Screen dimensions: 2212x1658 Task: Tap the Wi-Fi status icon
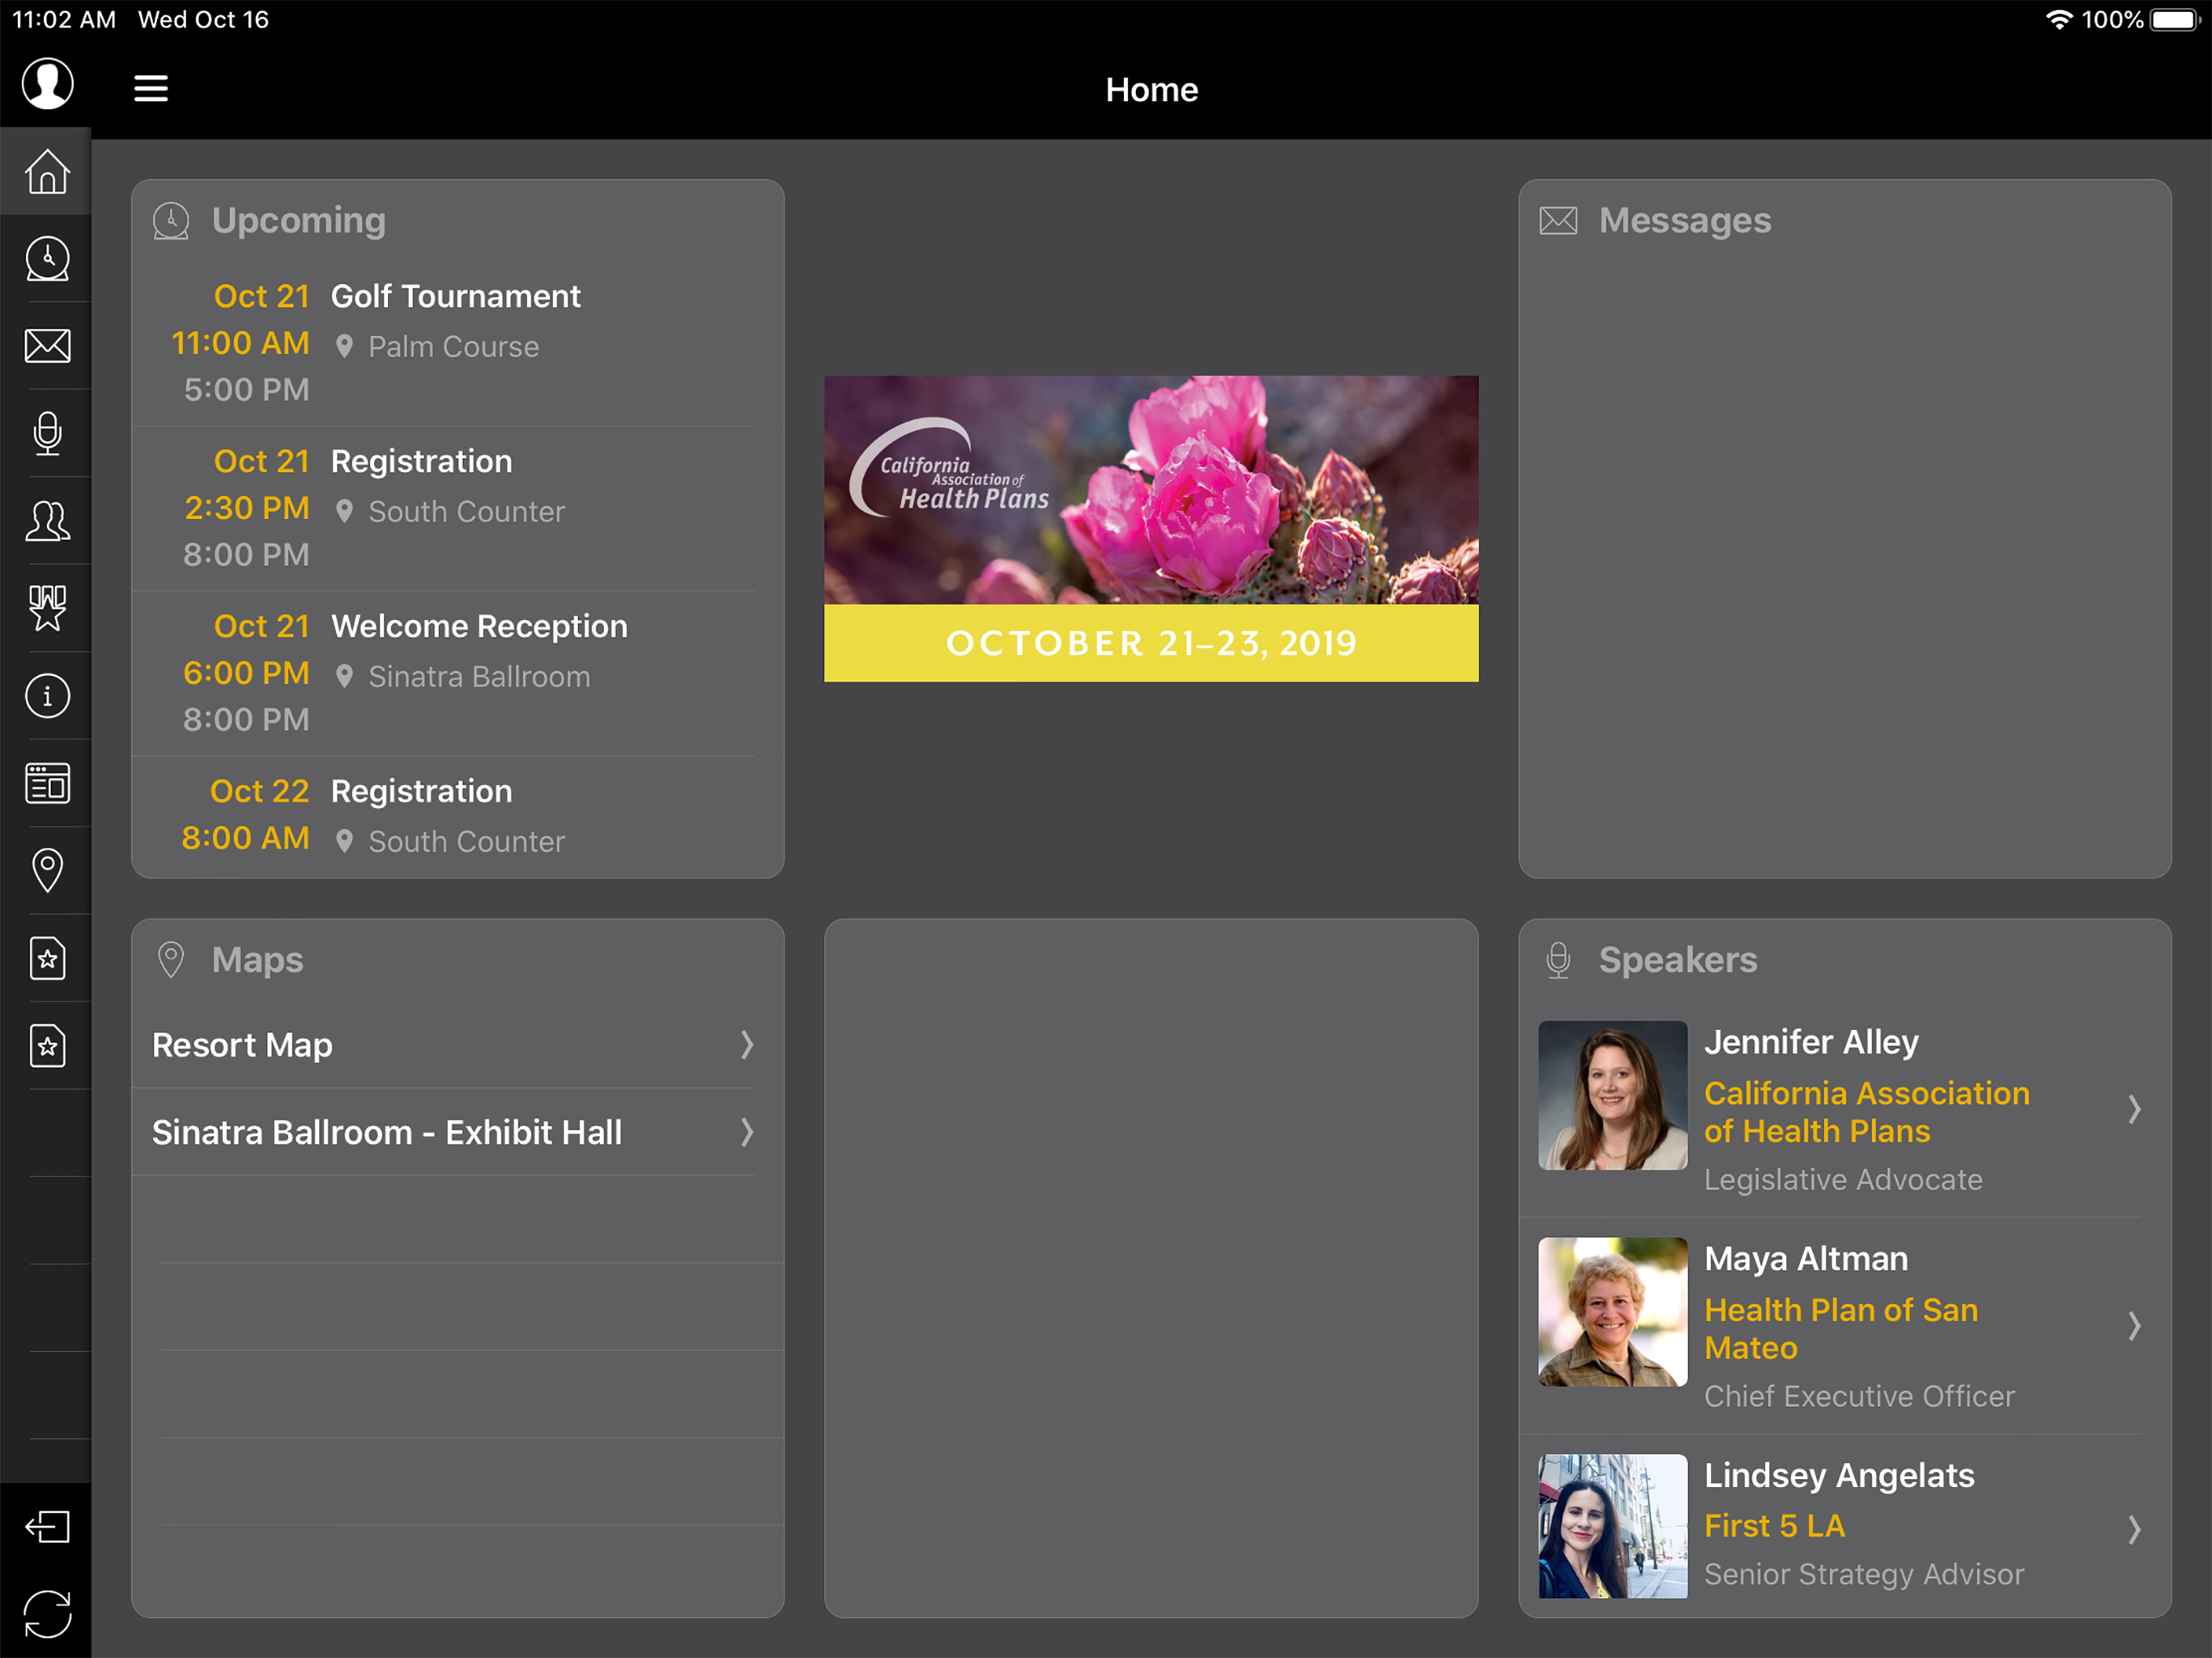tap(2059, 19)
